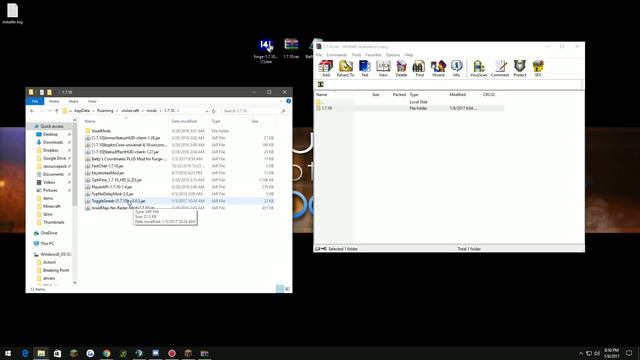640x360 pixels.
Task: Sort by Size column in Explorer
Action: tap(255, 121)
